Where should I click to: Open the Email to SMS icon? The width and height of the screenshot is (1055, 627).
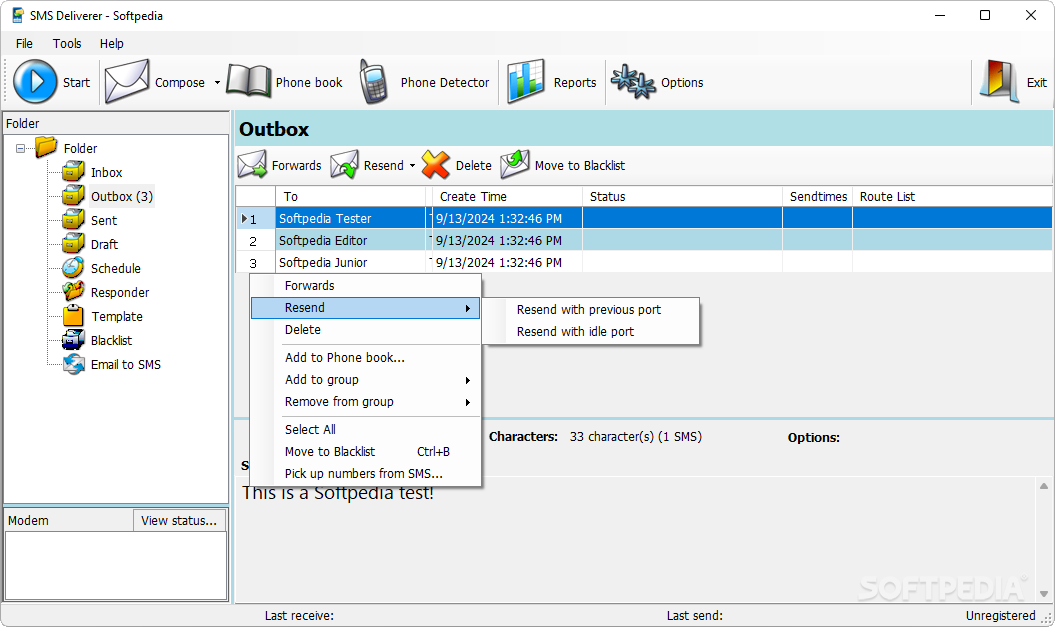pos(73,364)
